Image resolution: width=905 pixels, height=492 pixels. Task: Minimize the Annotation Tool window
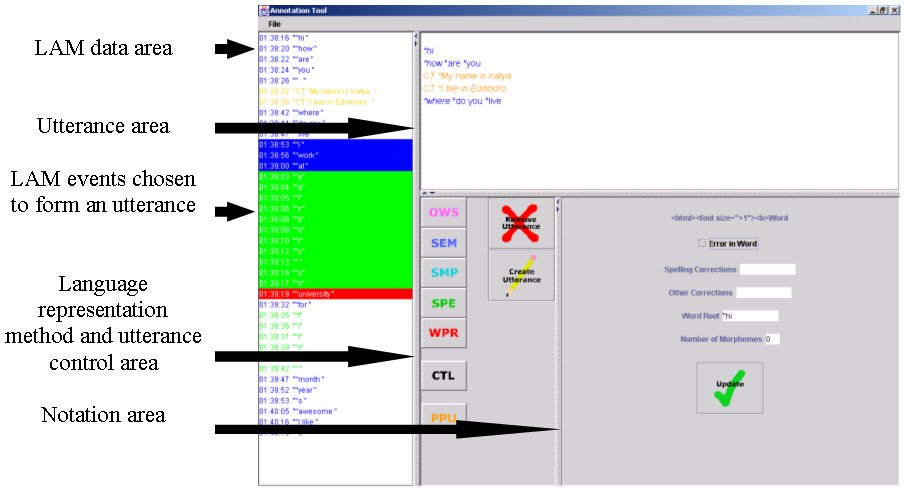coord(873,10)
